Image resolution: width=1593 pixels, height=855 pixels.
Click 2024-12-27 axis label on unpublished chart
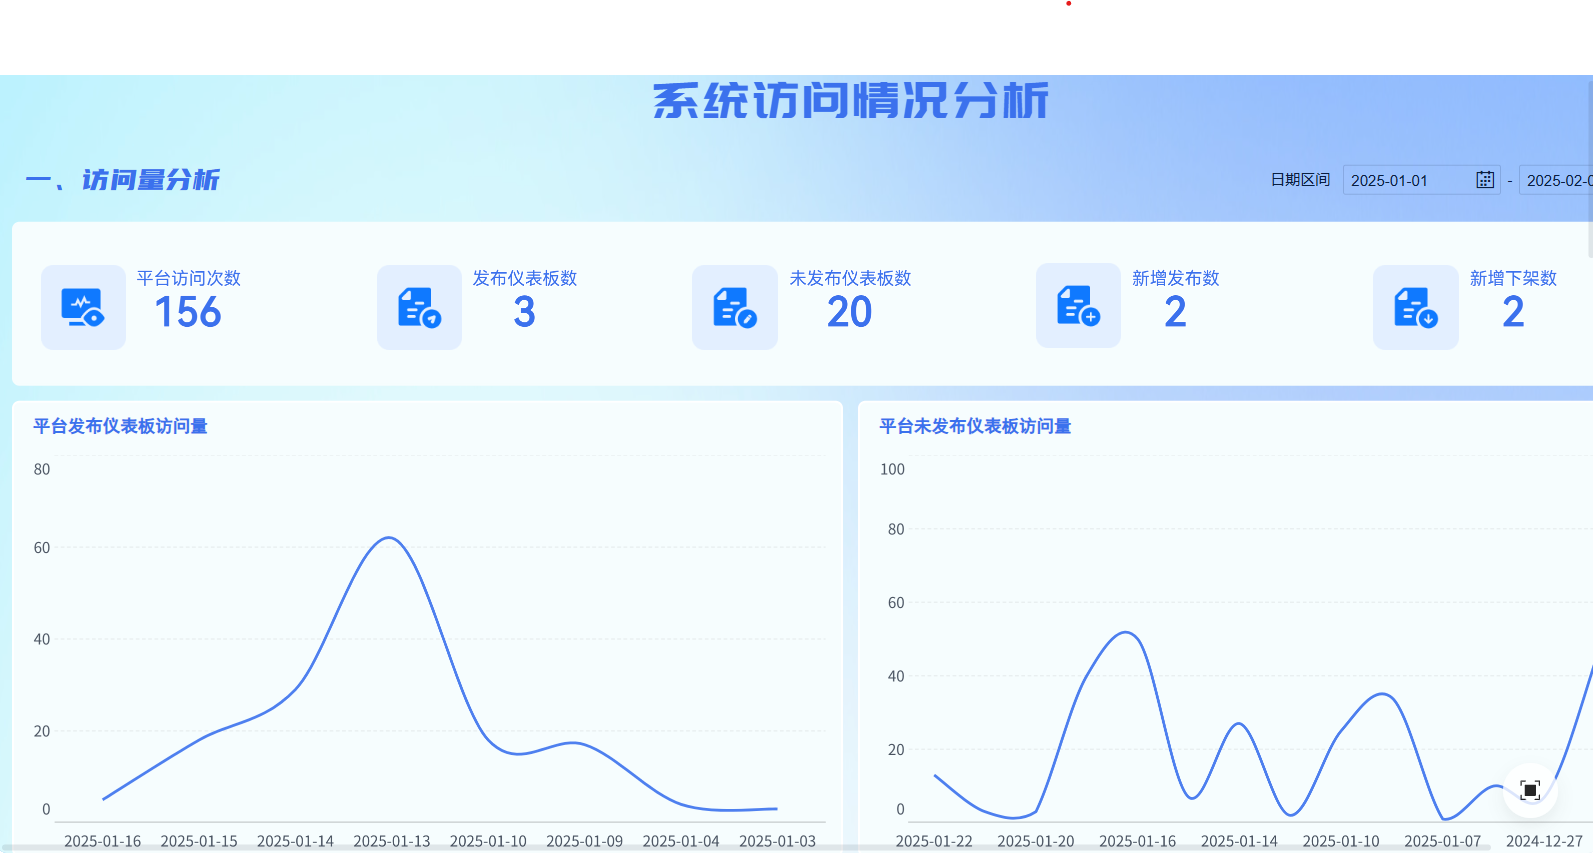tap(1545, 841)
